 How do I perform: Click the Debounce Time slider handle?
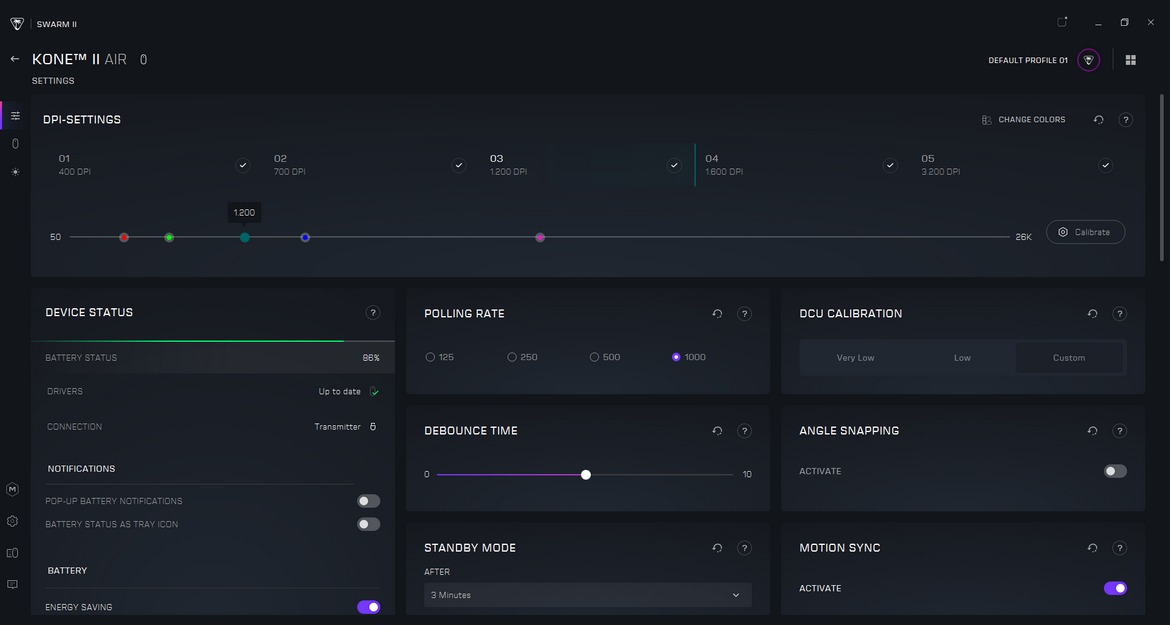pyautogui.click(x=586, y=475)
